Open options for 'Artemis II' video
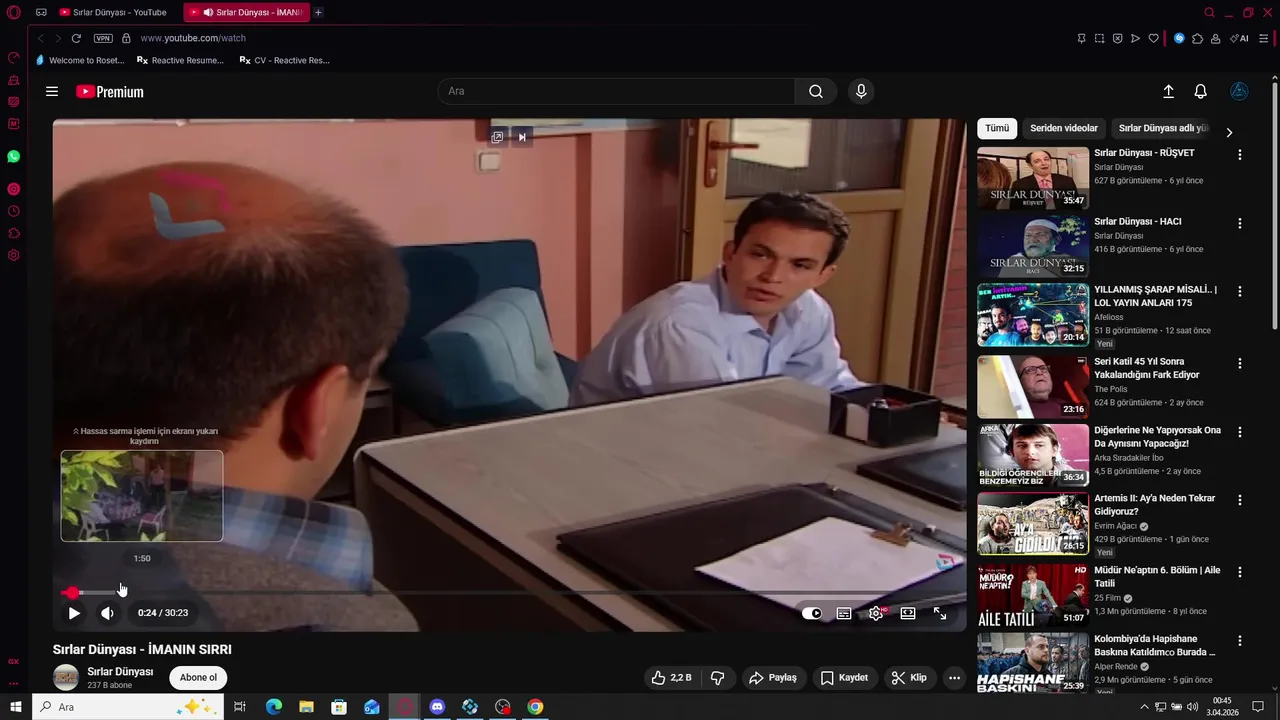Image resolution: width=1280 pixels, height=720 pixels. [1240, 500]
